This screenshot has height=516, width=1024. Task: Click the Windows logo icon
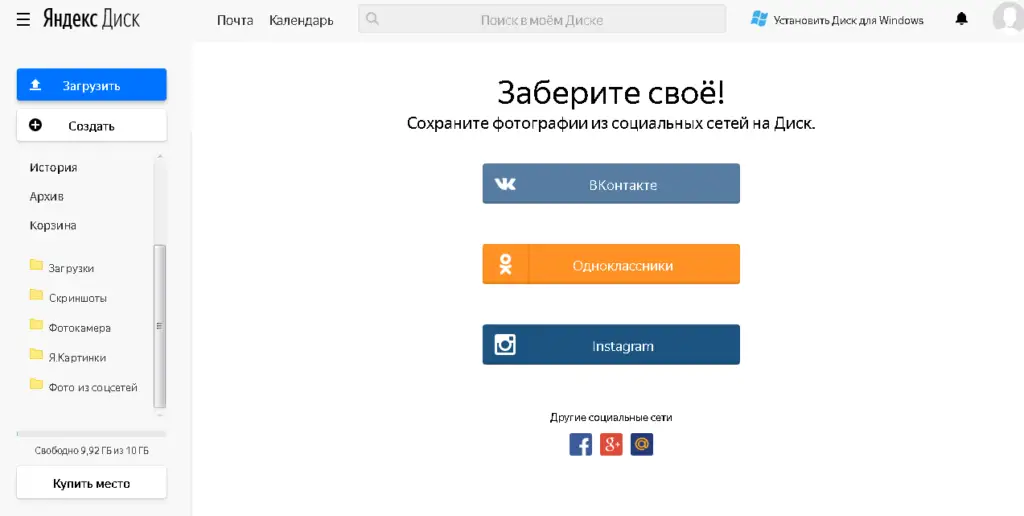(759, 19)
